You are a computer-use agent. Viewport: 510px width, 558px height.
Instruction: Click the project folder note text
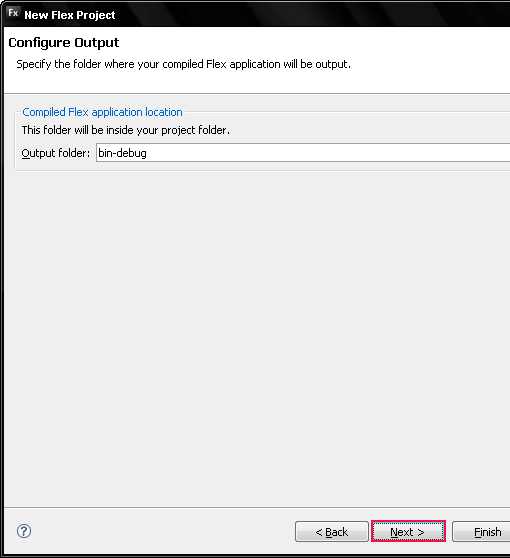126,130
